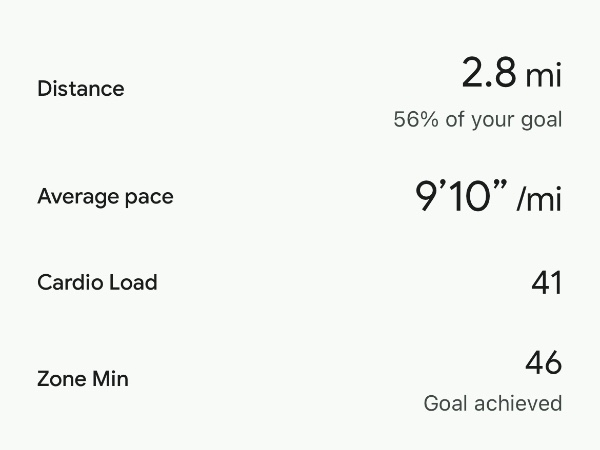This screenshot has height=450, width=600.
Task: Click the 2.8 distance number
Action: 489,73
